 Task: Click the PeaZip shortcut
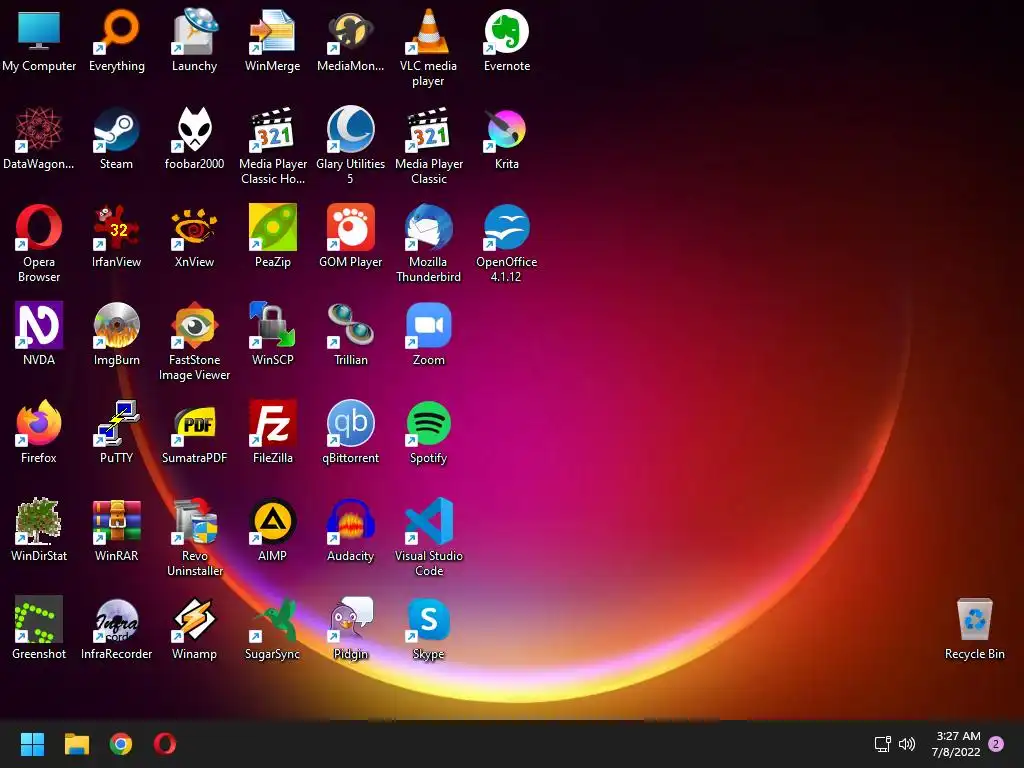pyautogui.click(x=272, y=227)
